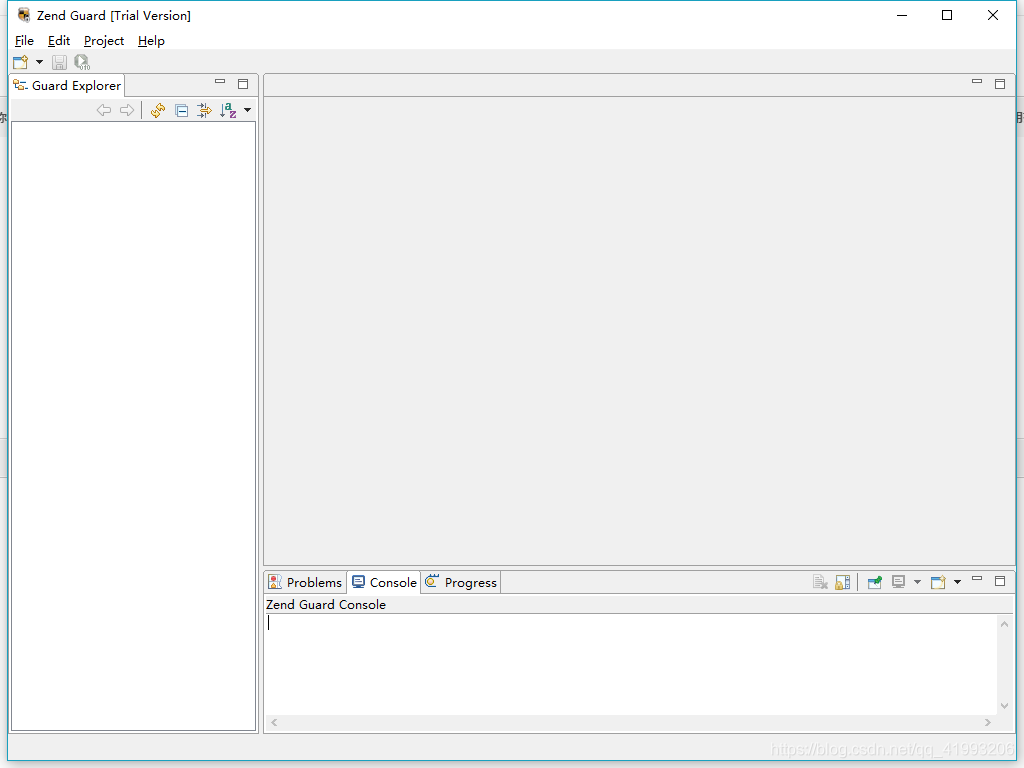Minimize the Guard Explorer panel

[220, 82]
